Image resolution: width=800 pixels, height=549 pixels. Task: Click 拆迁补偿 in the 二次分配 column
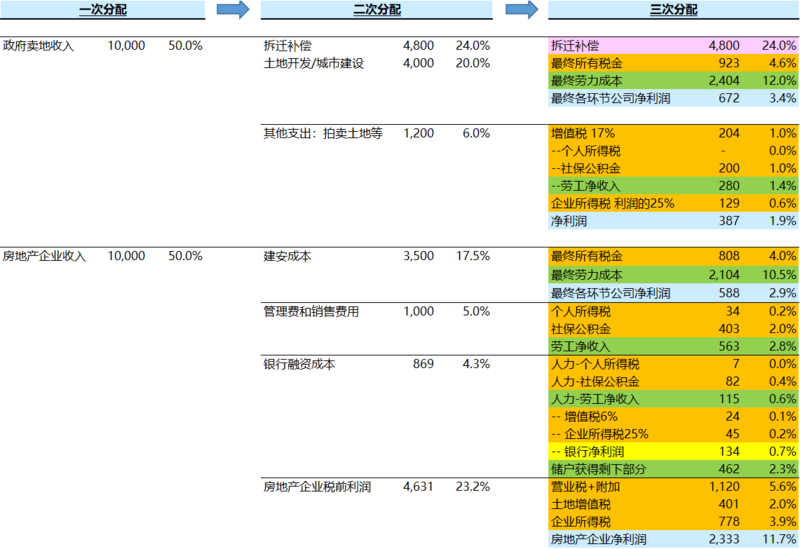click(x=287, y=46)
